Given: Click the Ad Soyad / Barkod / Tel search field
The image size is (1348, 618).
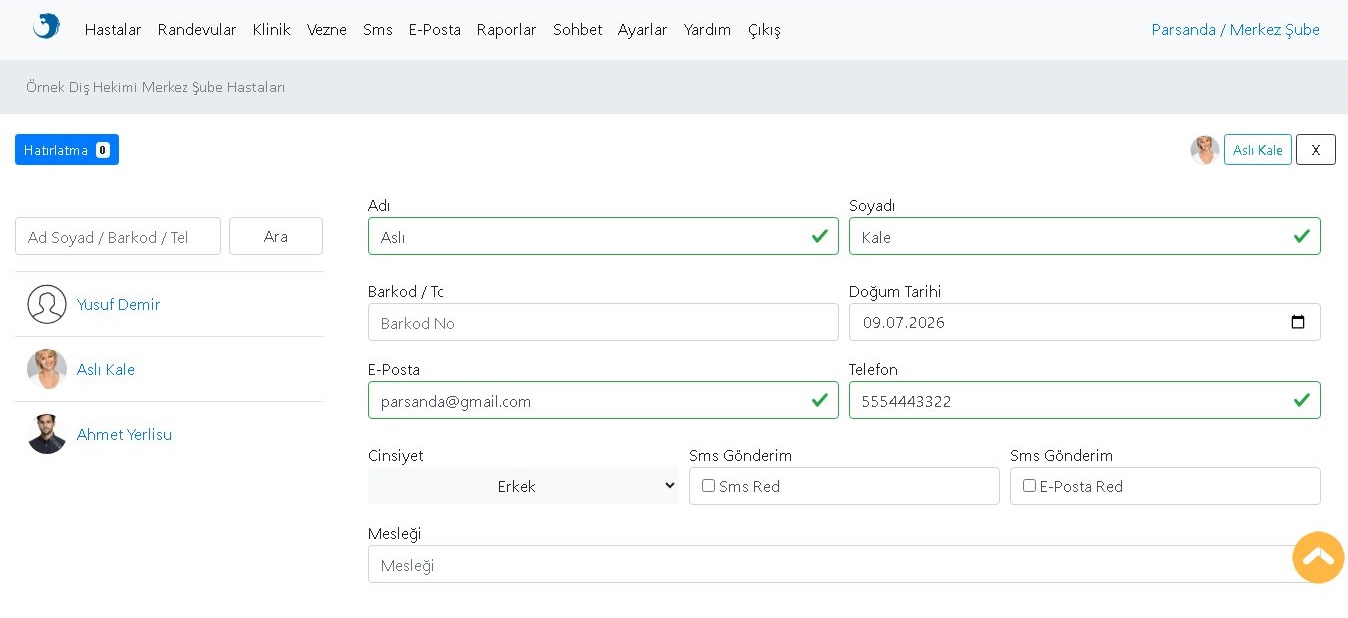Looking at the screenshot, I should pos(118,236).
